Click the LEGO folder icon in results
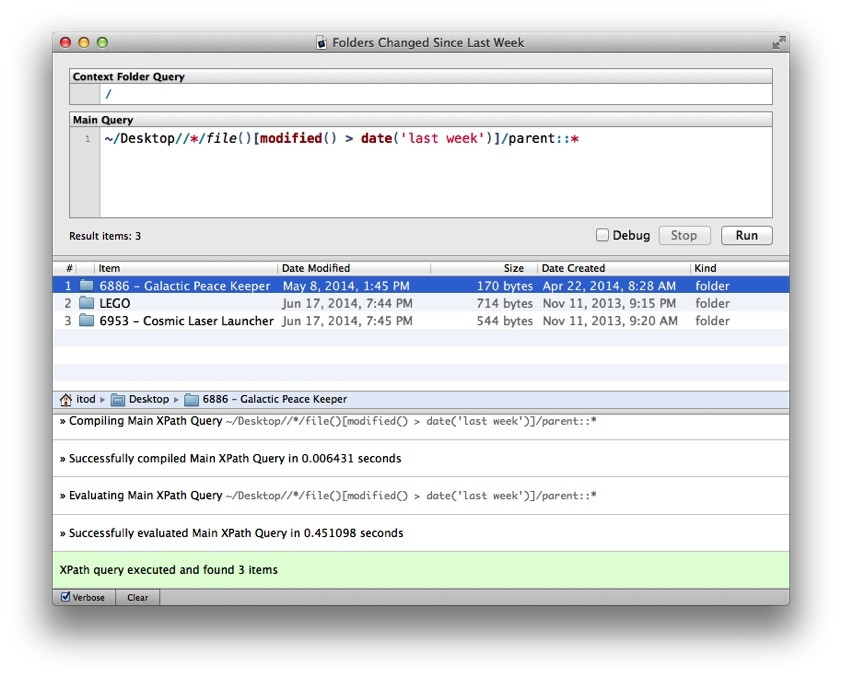Image resolution: width=842 pixels, height=678 pixels. 86,303
